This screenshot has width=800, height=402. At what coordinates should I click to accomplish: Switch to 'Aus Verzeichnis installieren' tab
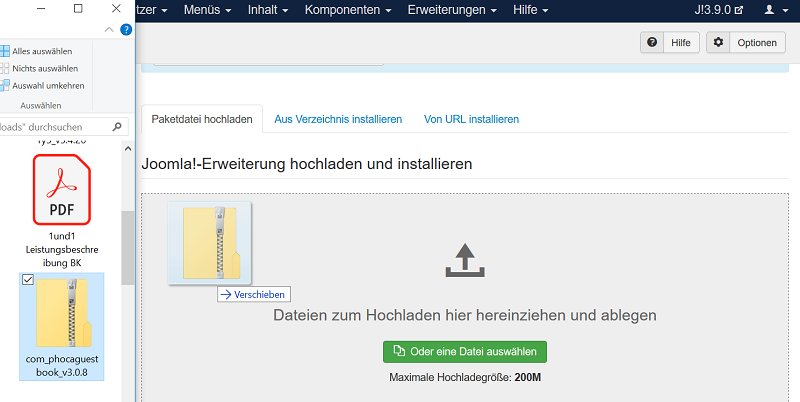click(x=338, y=119)
